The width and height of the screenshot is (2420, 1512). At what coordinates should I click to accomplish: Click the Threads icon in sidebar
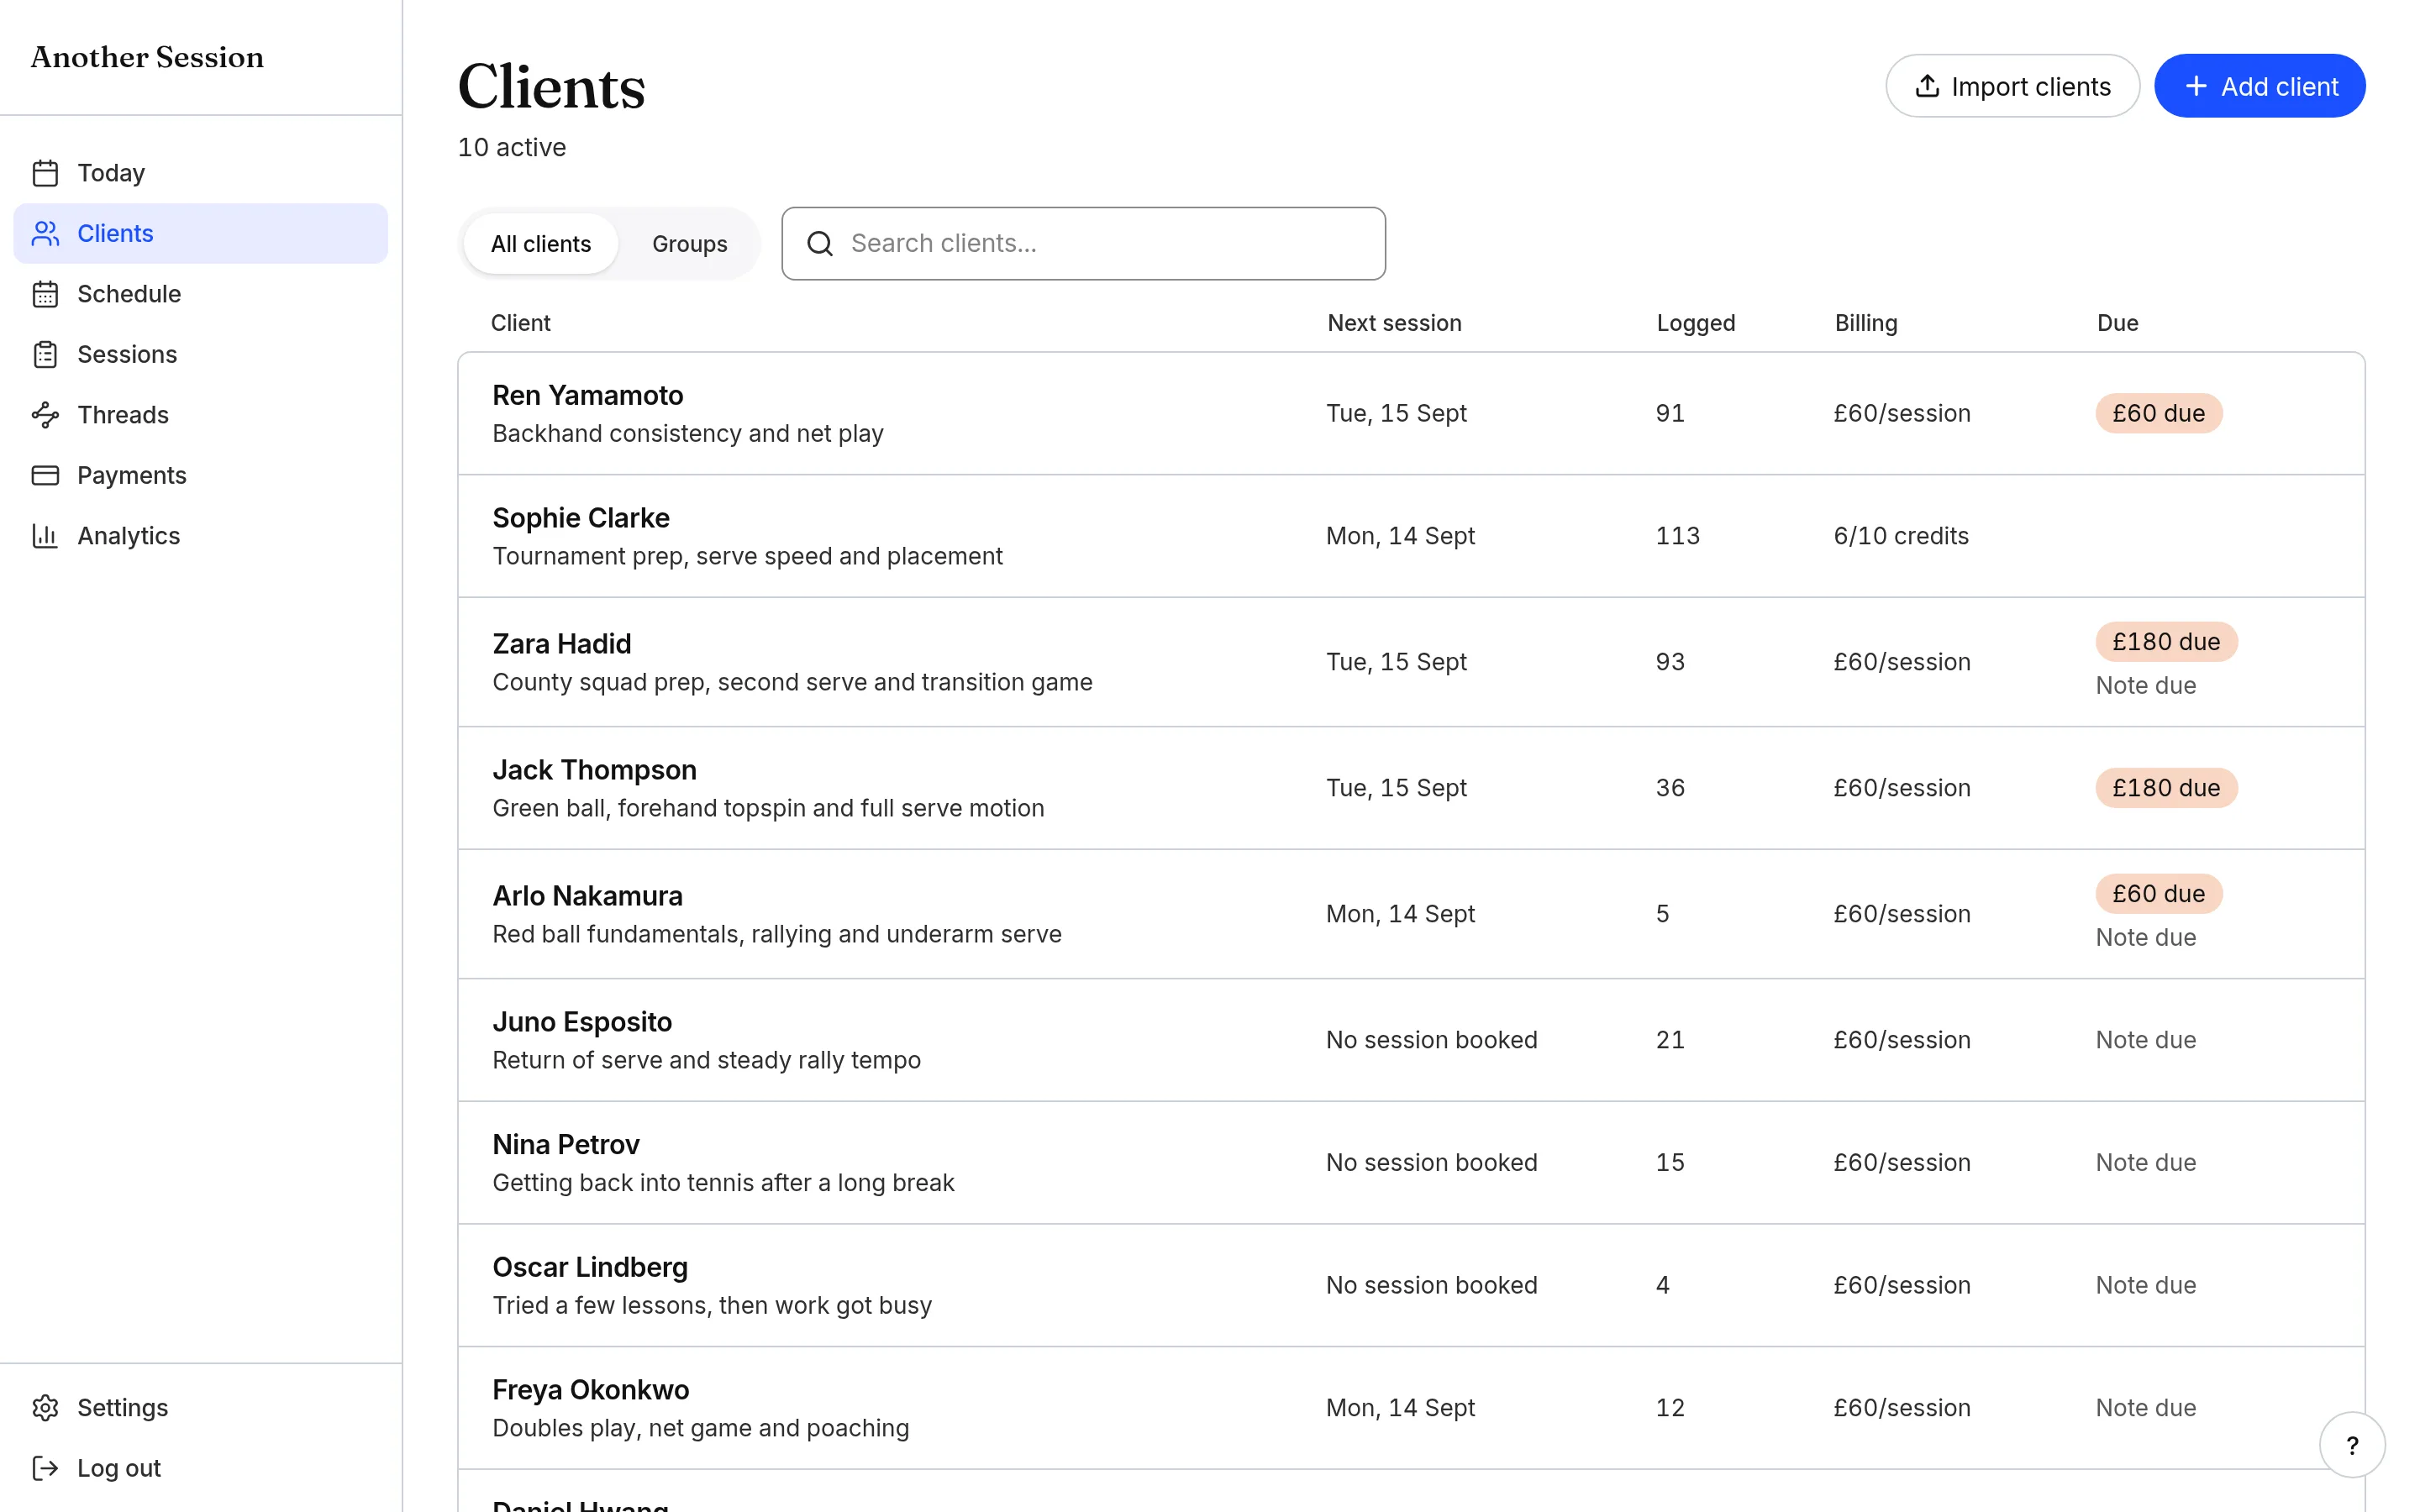[x=45, y=415]
